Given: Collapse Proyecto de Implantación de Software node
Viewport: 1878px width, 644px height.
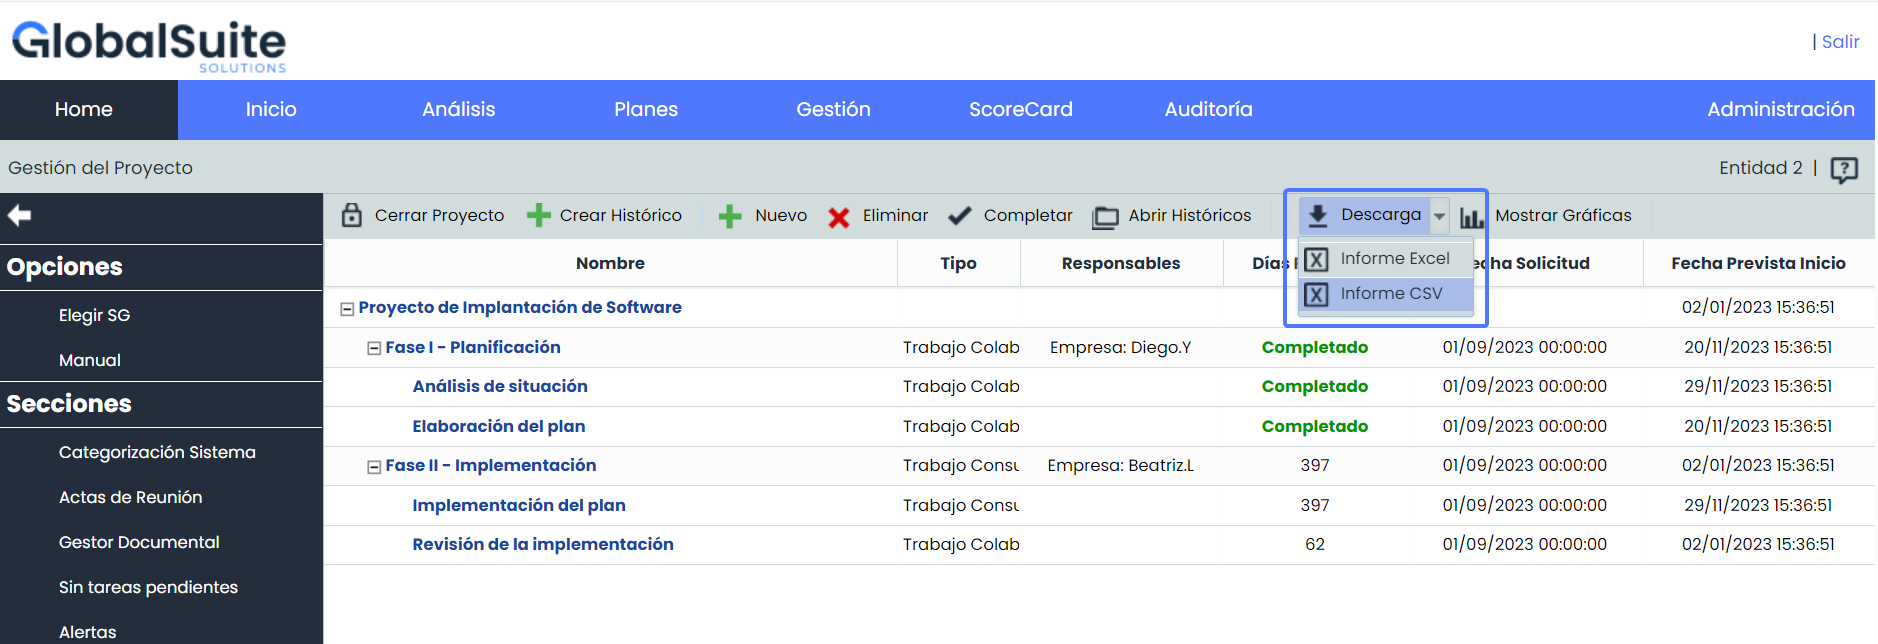Looking at the screenshot, I should pyautogui.click(x=347, y=309).
